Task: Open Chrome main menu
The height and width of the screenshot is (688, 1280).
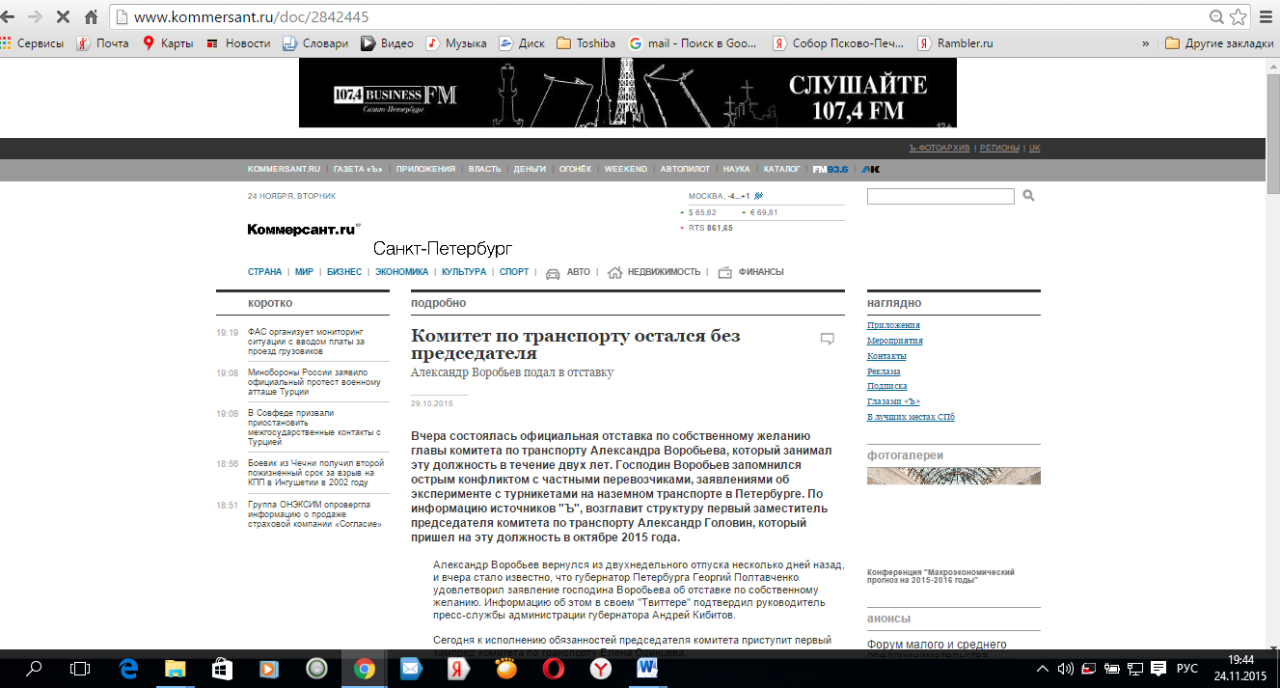Action: click(1265, 17)
